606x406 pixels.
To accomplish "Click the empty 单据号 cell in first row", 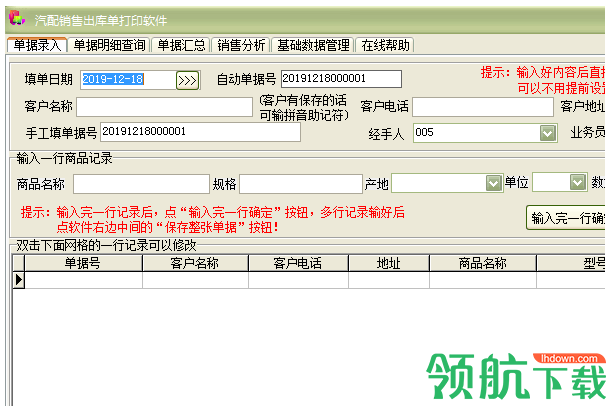I will pos(83,280).
